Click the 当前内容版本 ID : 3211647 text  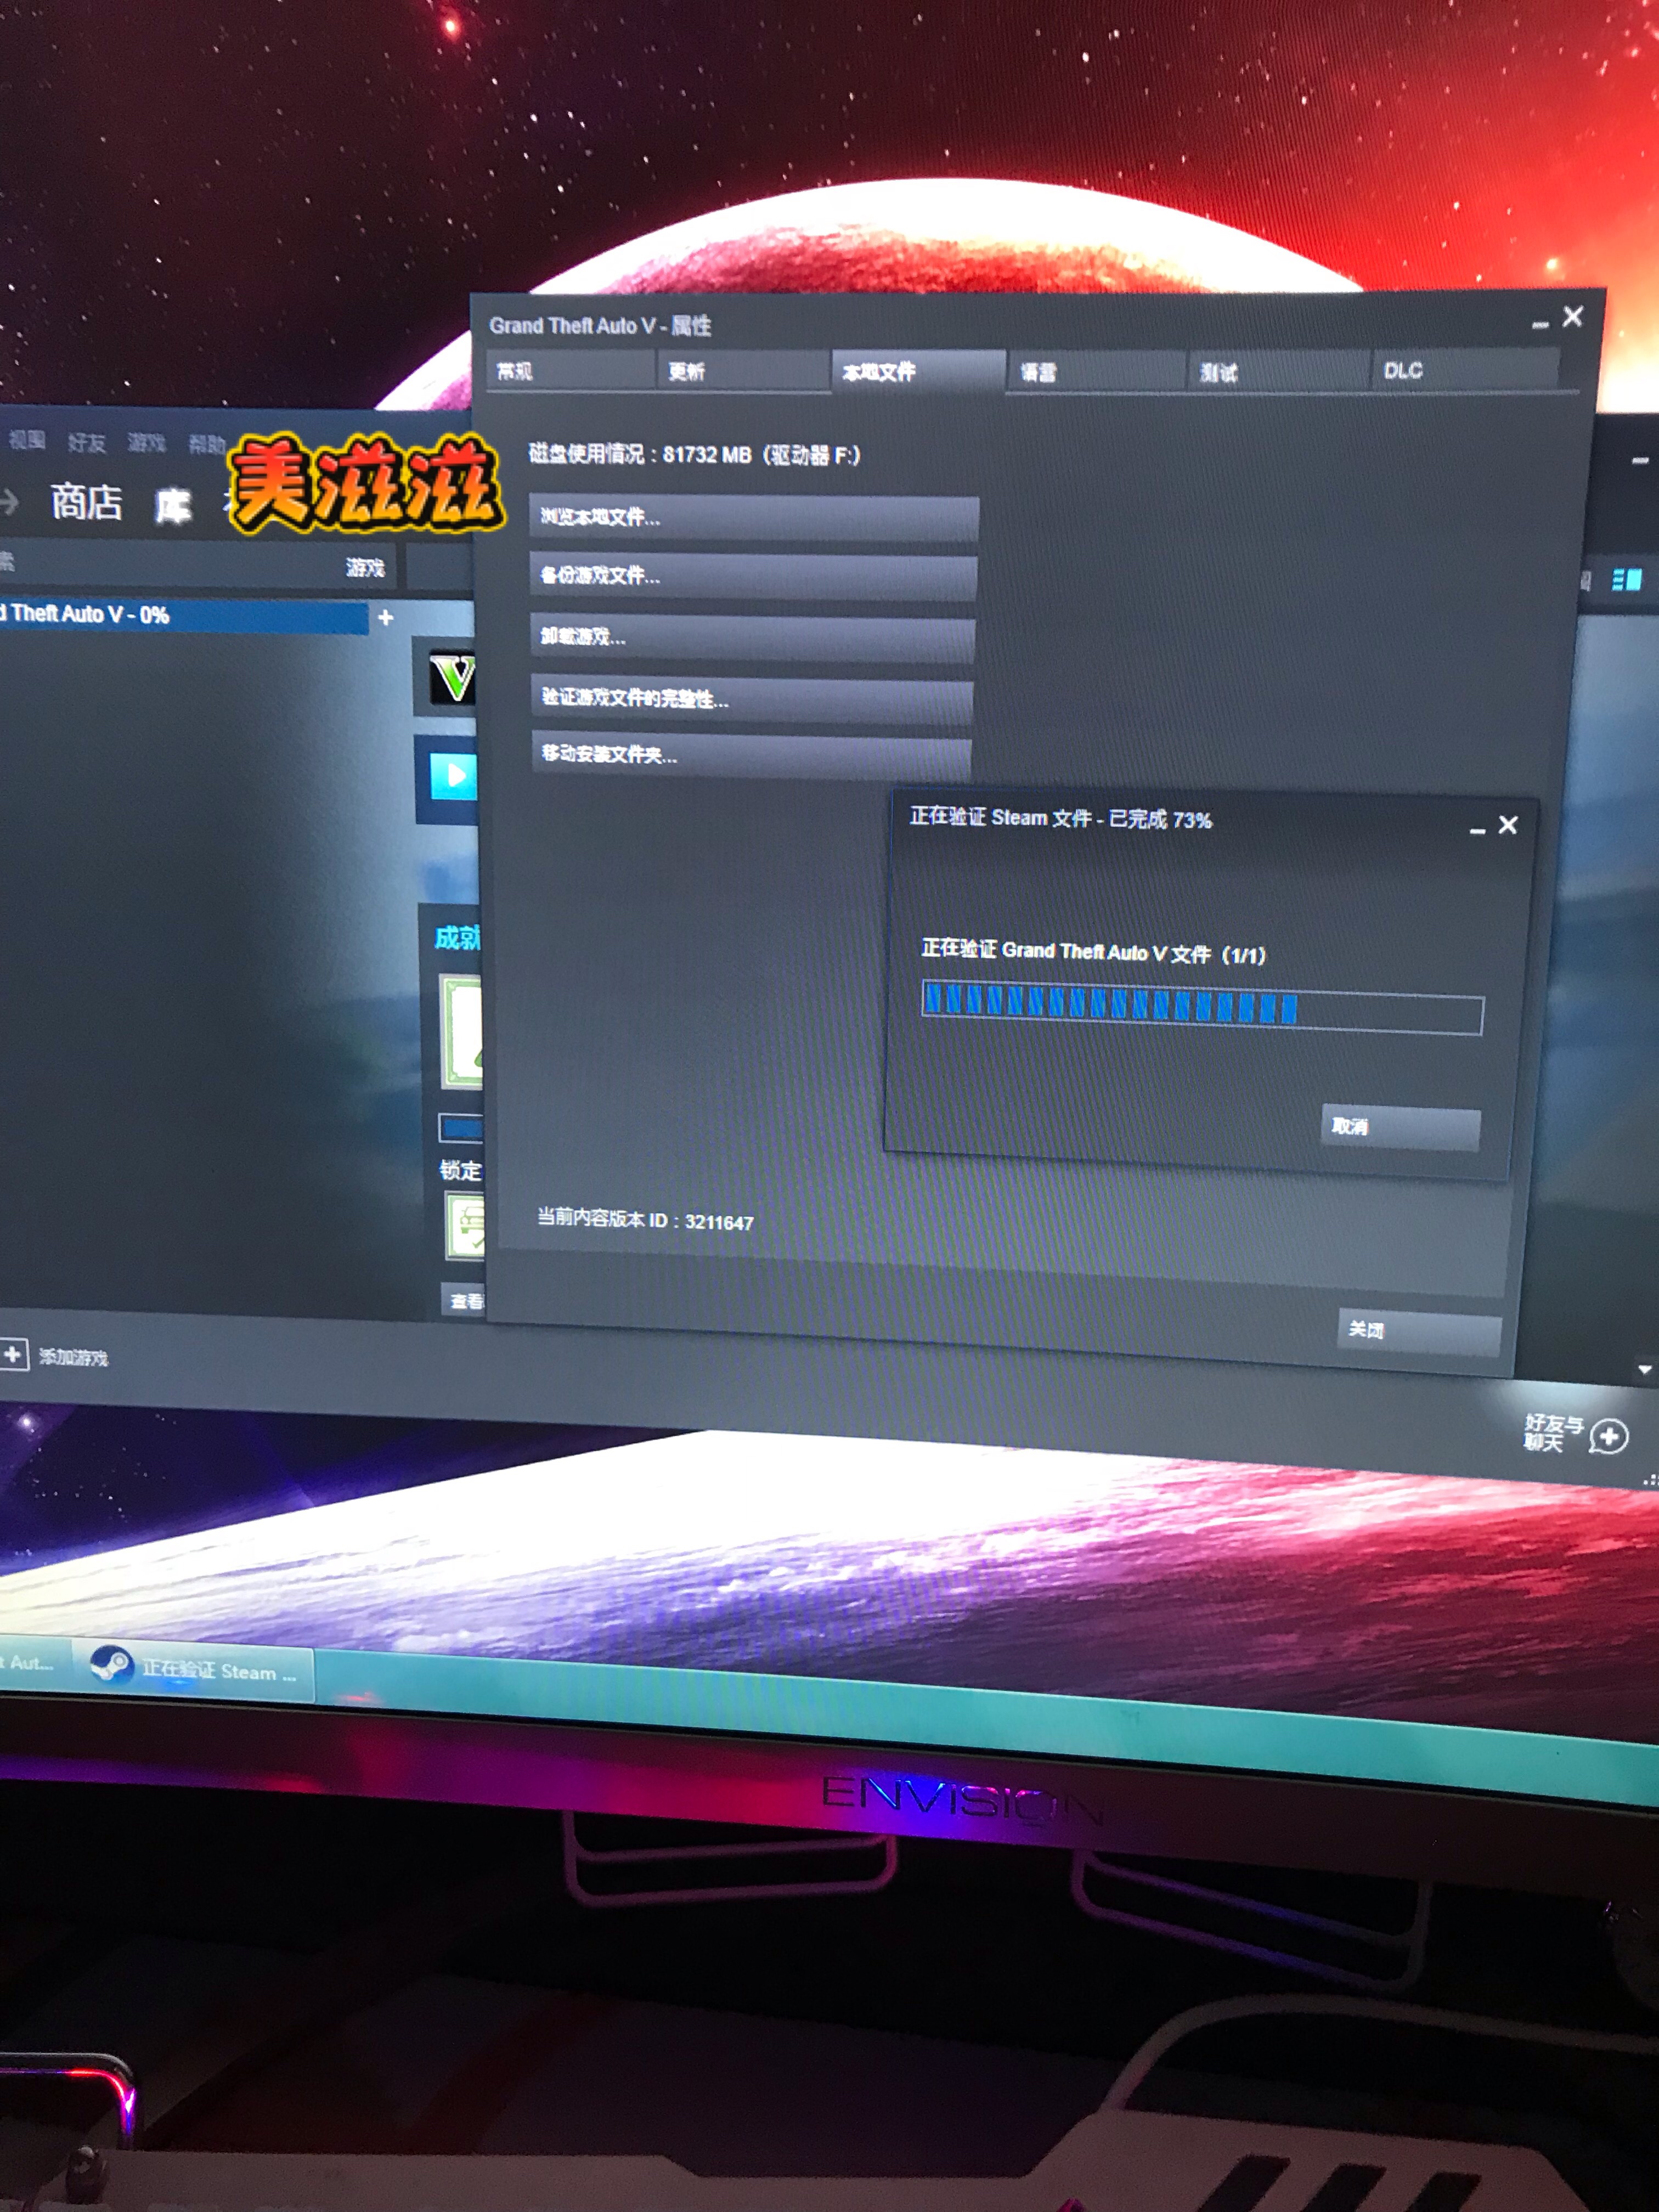coord(645,1221)
